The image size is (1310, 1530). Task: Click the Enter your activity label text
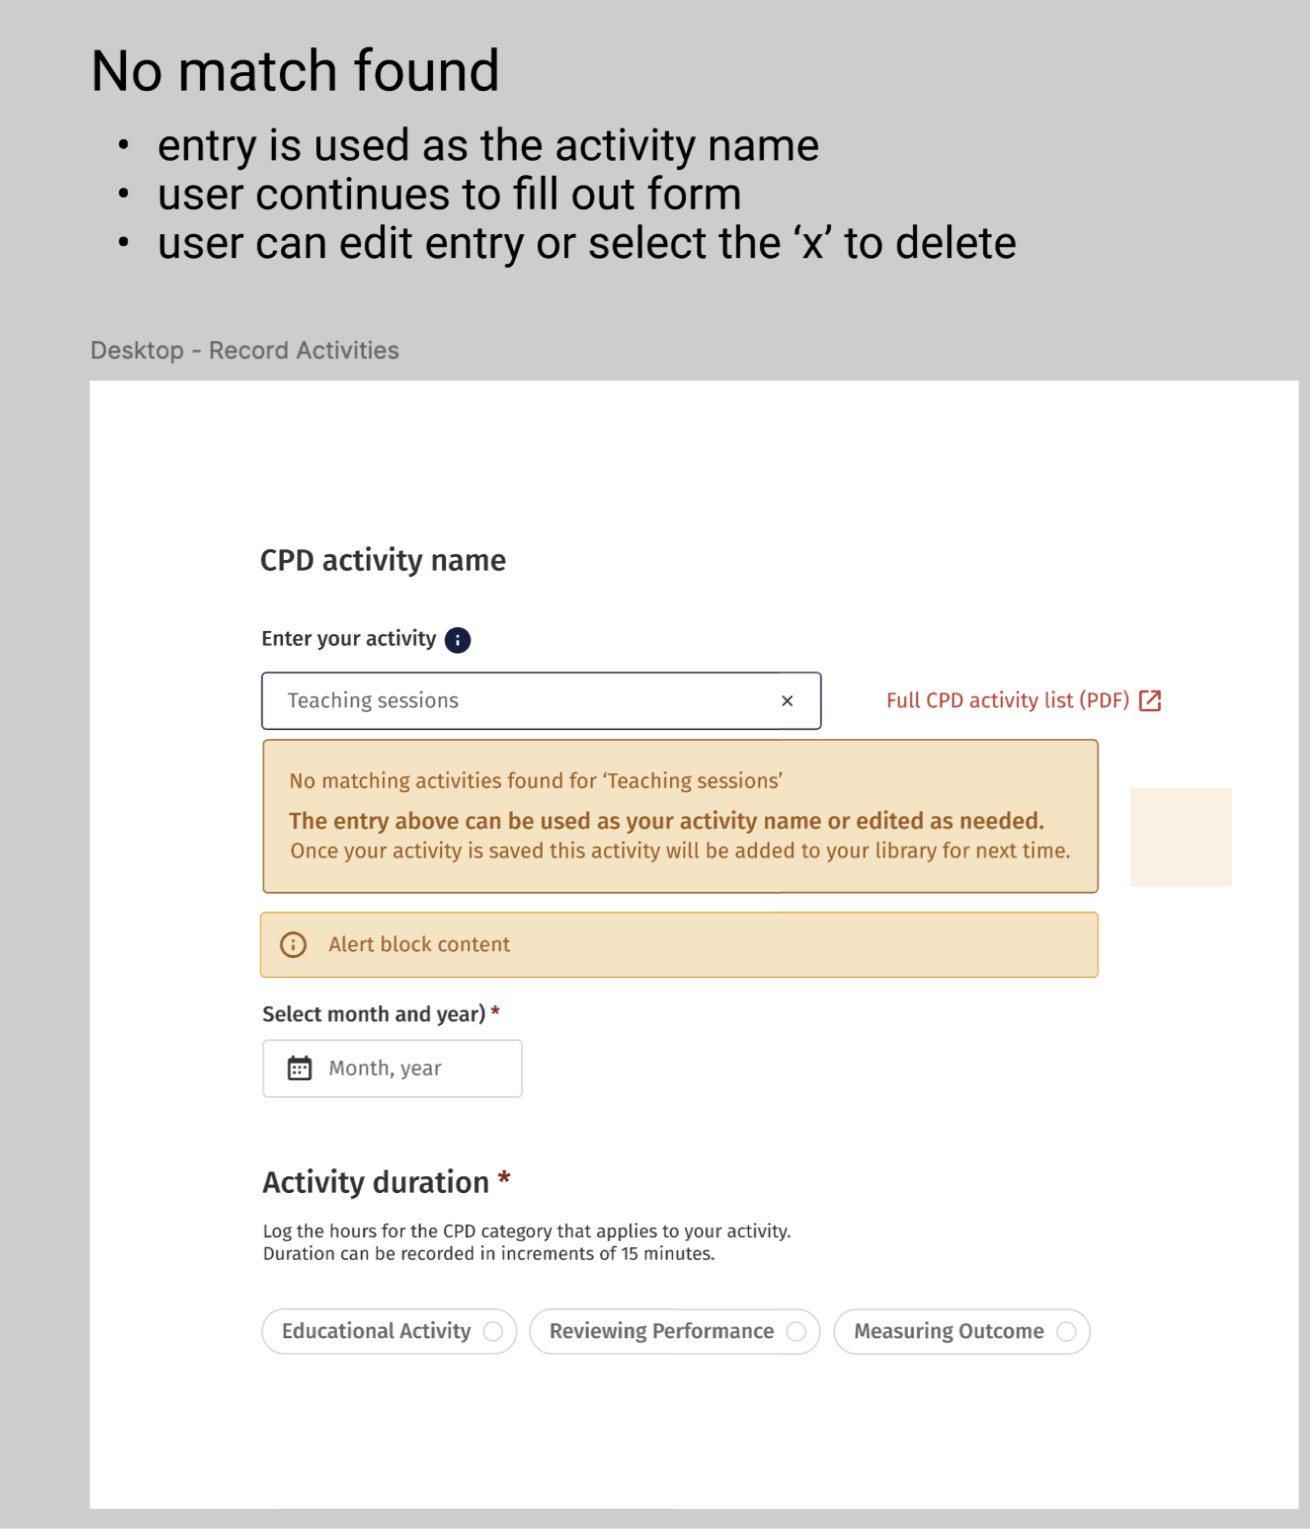(349, 639)
